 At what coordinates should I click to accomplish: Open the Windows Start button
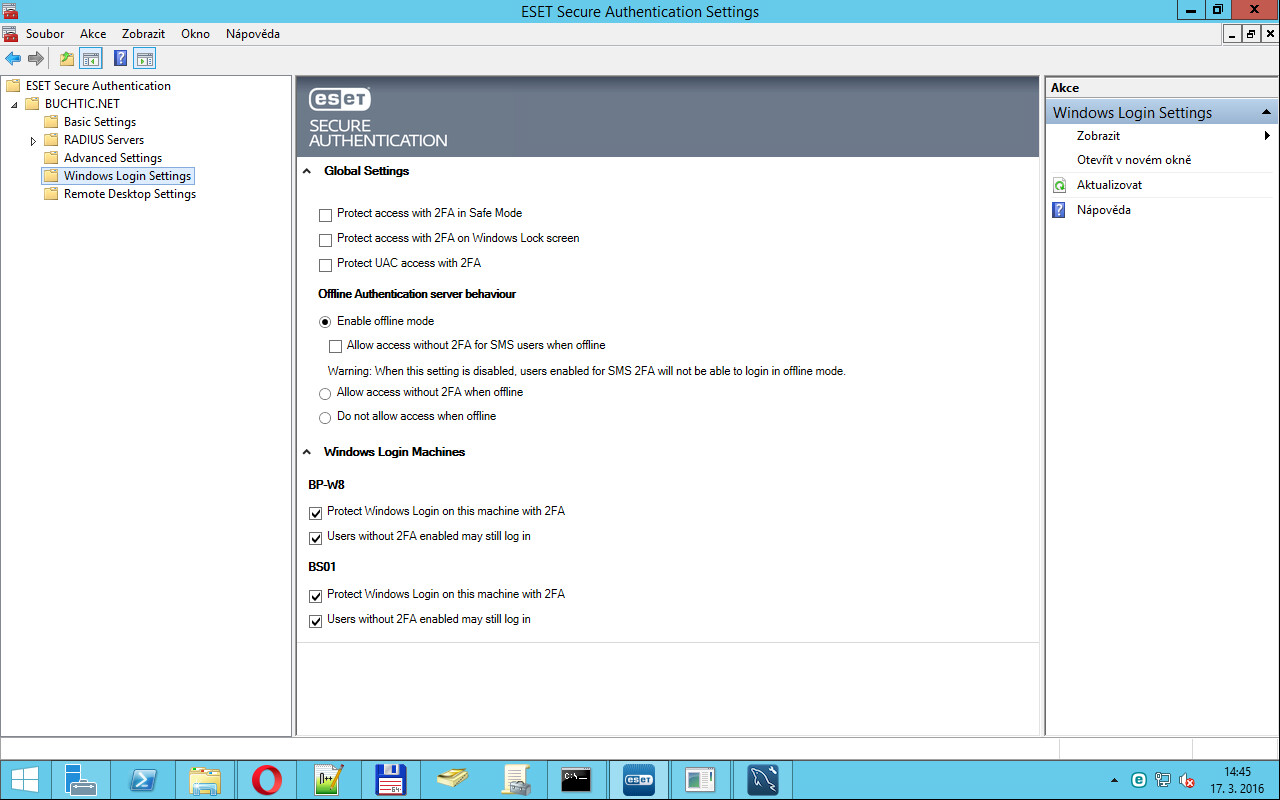pos(25,779)
